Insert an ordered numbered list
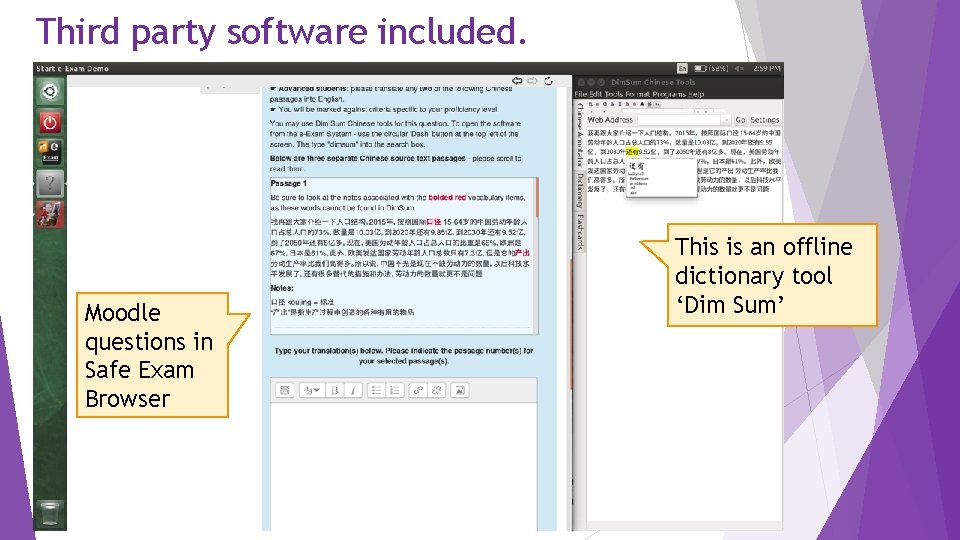The width and height of the screenshot is (960, 540). click(395, 390)
